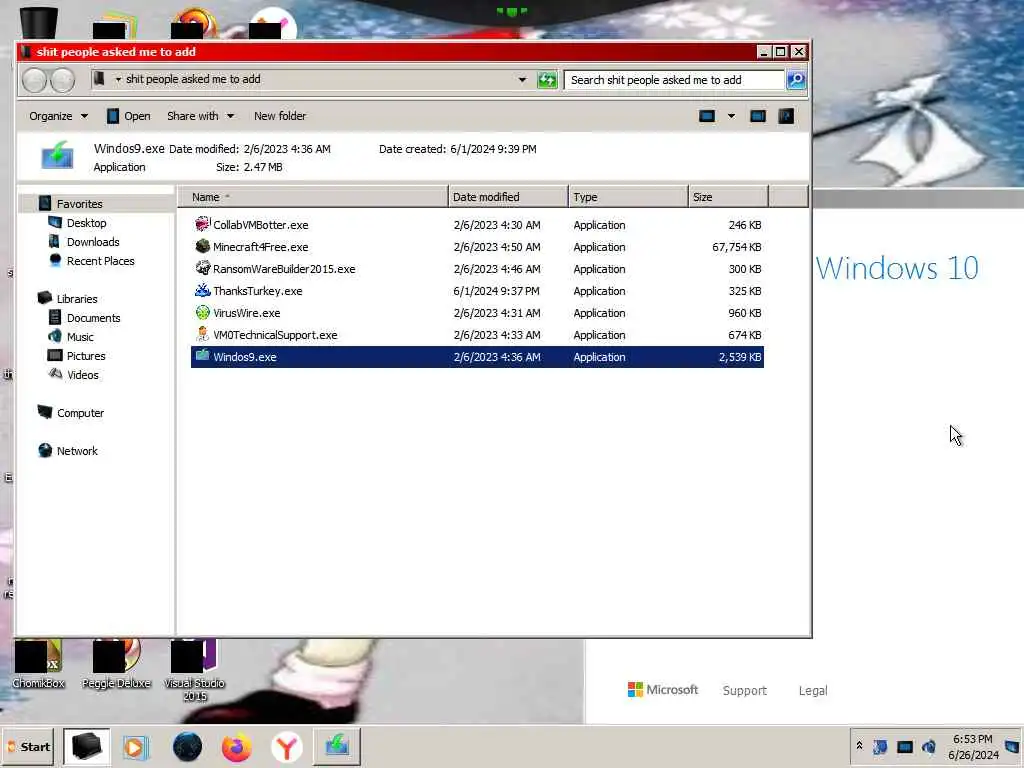Click RansomWareBuilder2015.exe file icon
This screenshot has height=768, width=1024.
tap(202, 268)
